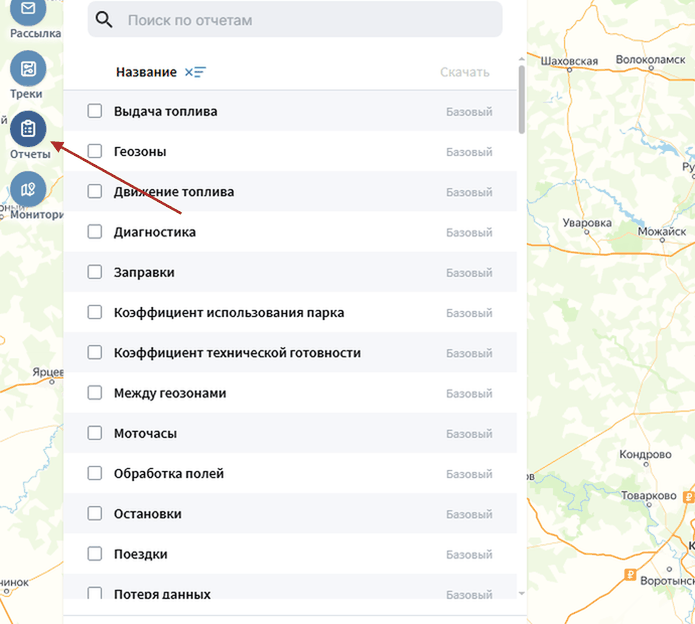Select the Диагностика report name
This screenshot has height=624, width=695.
(x=155, y=232)
